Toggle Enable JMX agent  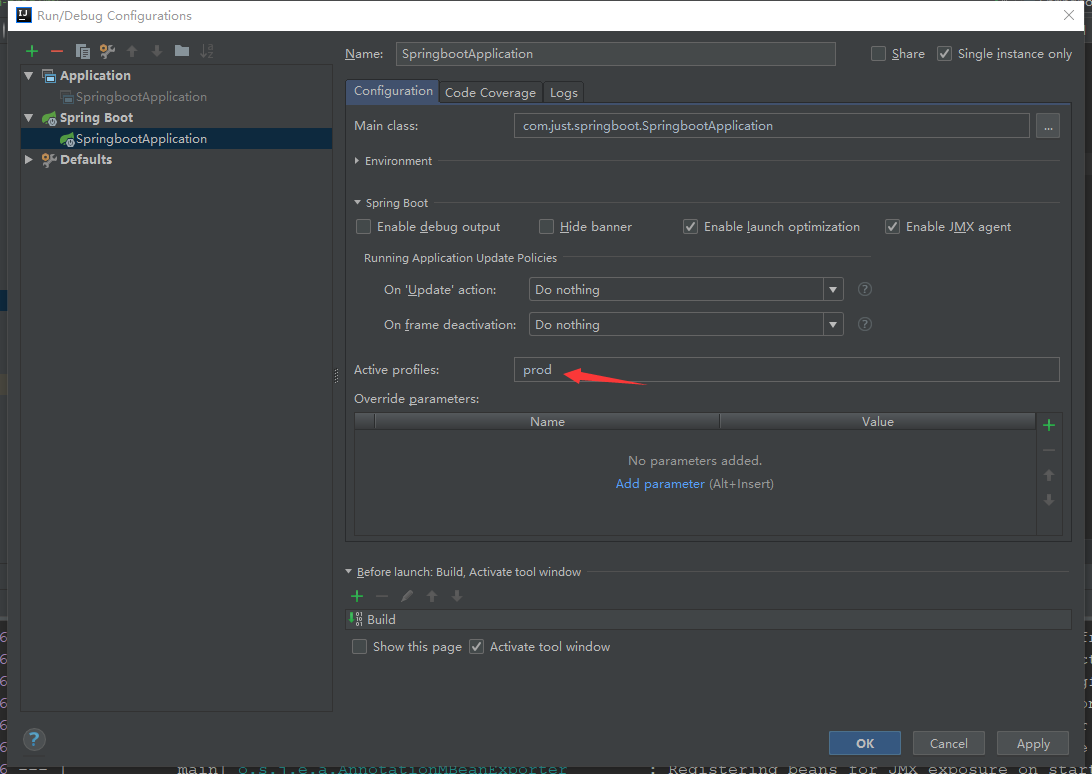[x=892, y=226]
